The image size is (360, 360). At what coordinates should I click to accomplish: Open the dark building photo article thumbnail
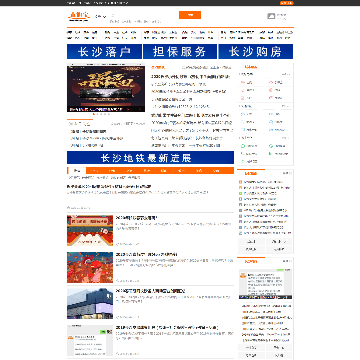click(90, 304)
